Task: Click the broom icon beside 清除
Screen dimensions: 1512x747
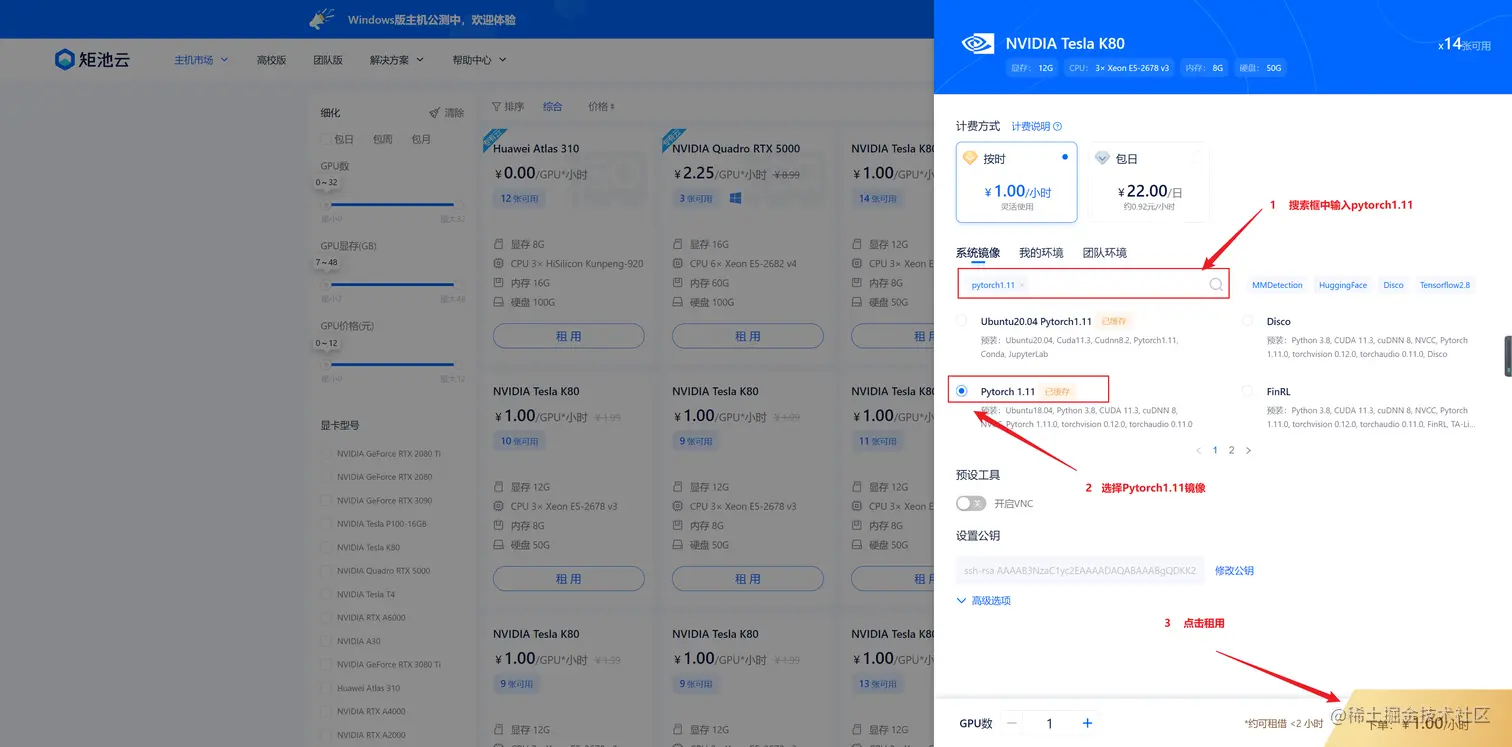Action: pos(434,113)
